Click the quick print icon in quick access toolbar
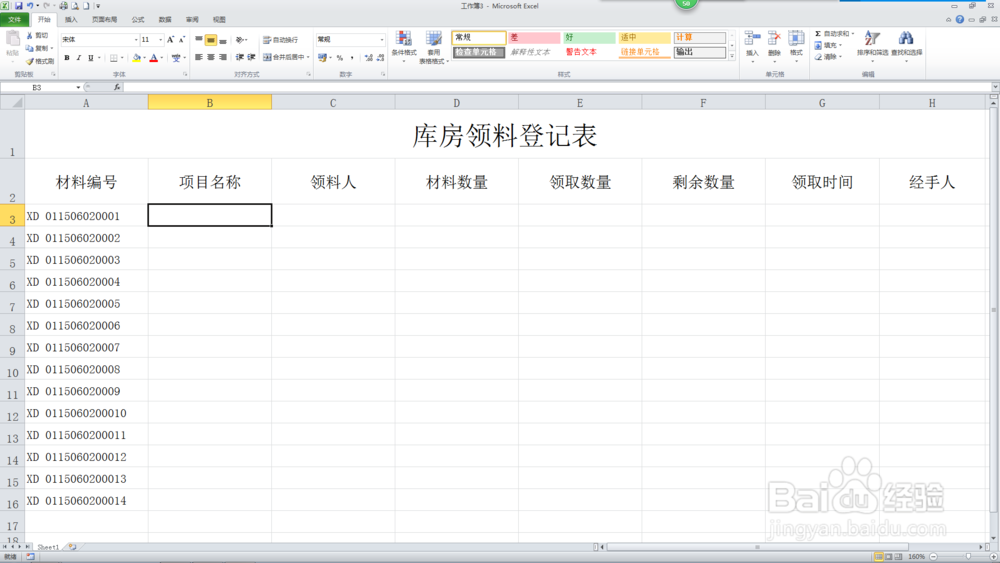Screen dimensions: 1000x563 coord(64,6)
